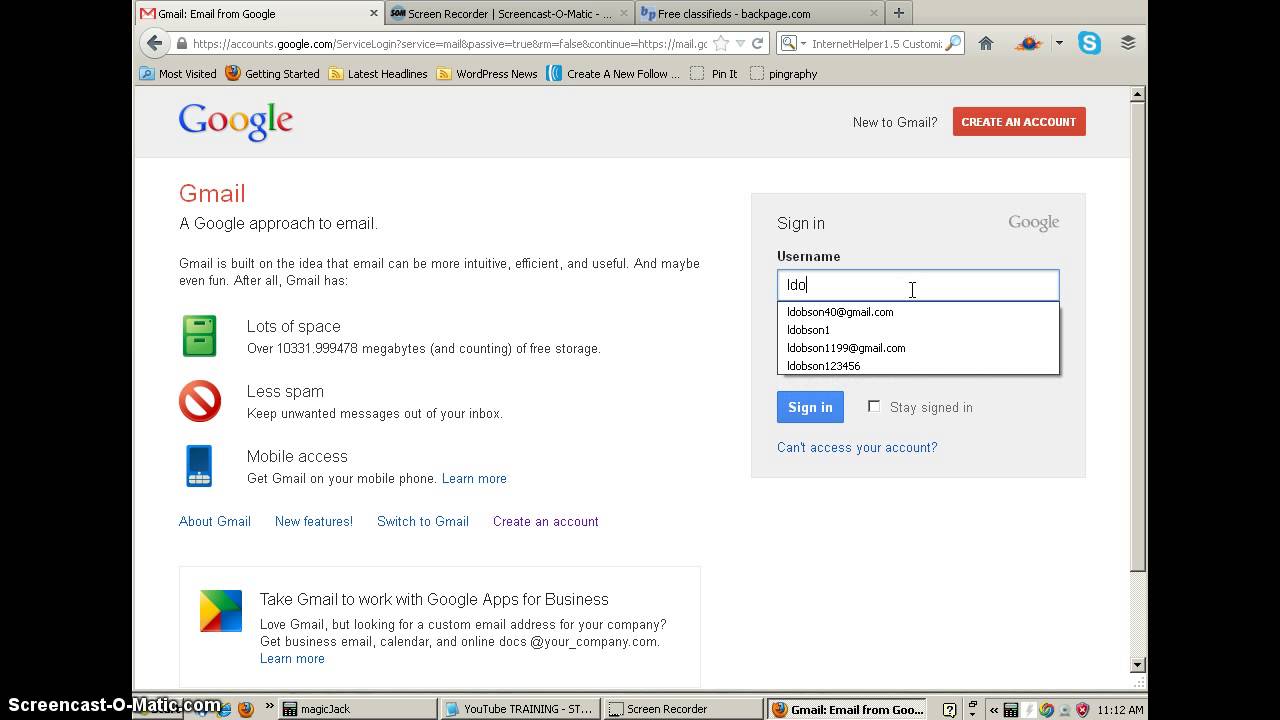Open the WordPress News bookmark folder
The image size is (1280, 720).
487,73
